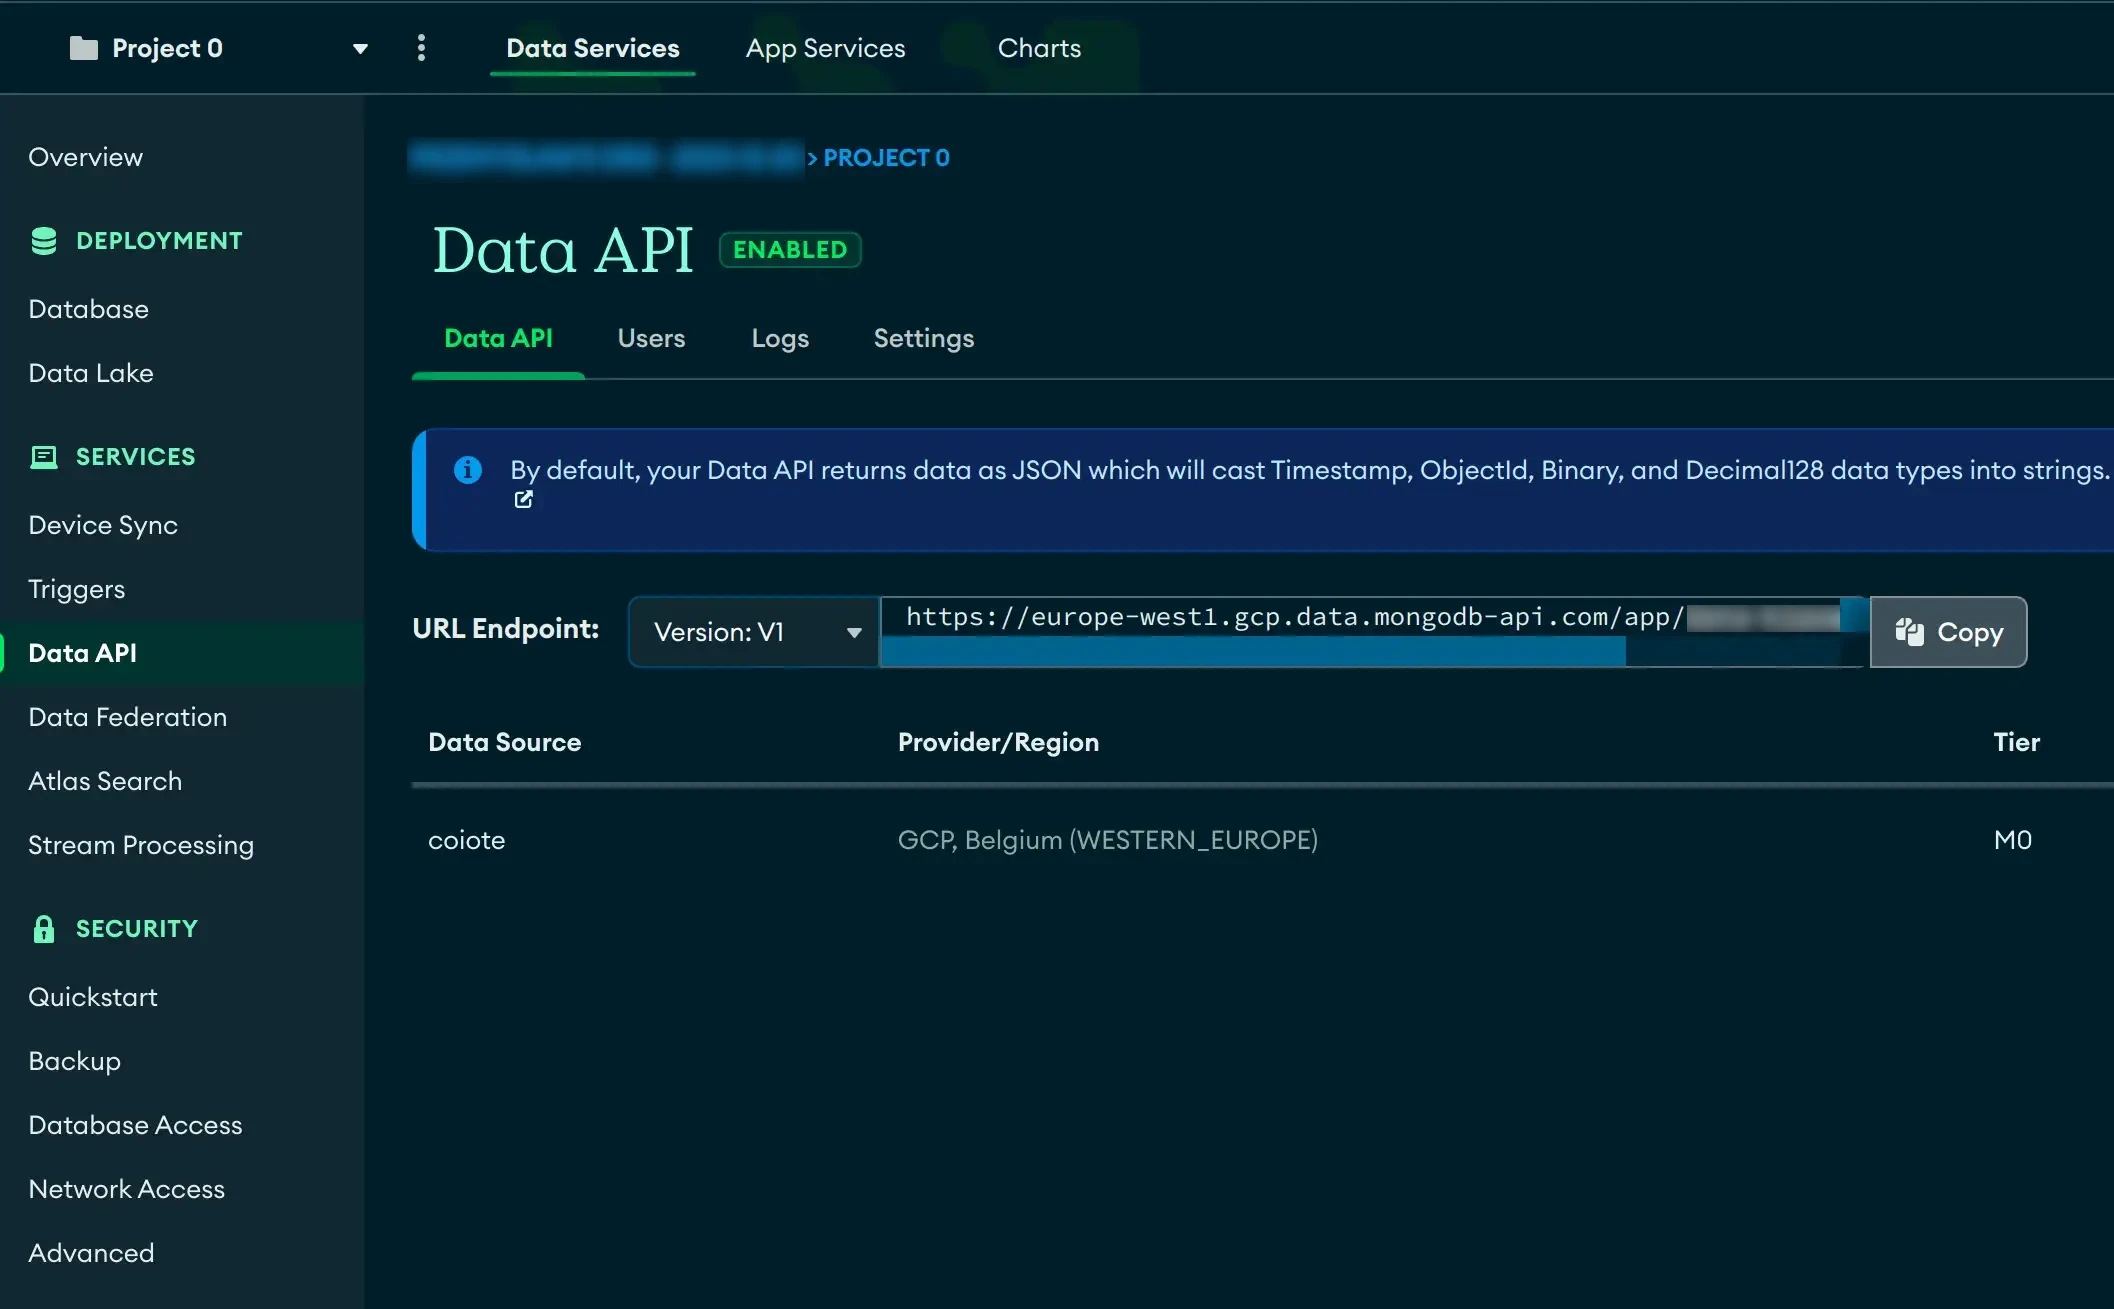Screen dimensions: 2114x1309
Task: Click the Provider/Region column header
Action: (998, 742)
